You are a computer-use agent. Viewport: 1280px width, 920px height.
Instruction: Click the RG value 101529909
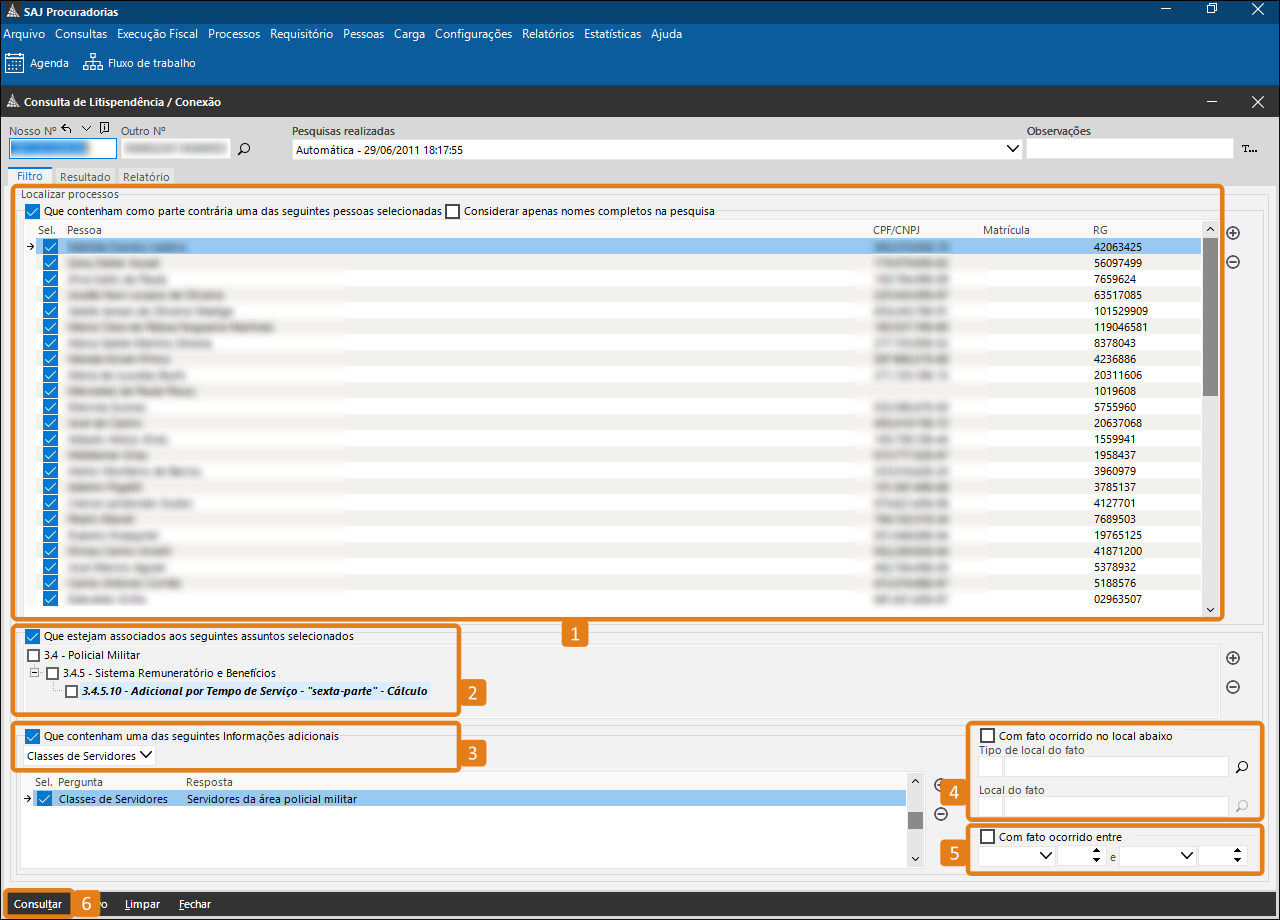(x=1121, y=311)
